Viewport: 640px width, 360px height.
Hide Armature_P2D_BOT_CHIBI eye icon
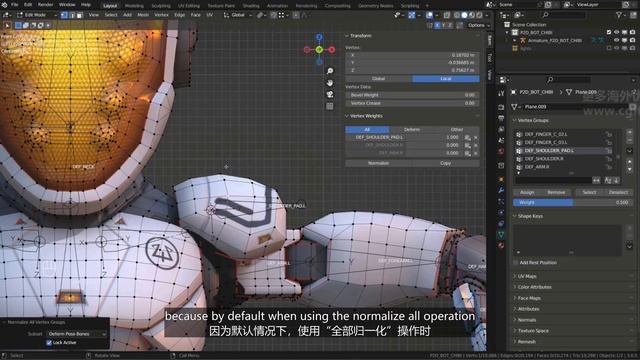[616, 40]
